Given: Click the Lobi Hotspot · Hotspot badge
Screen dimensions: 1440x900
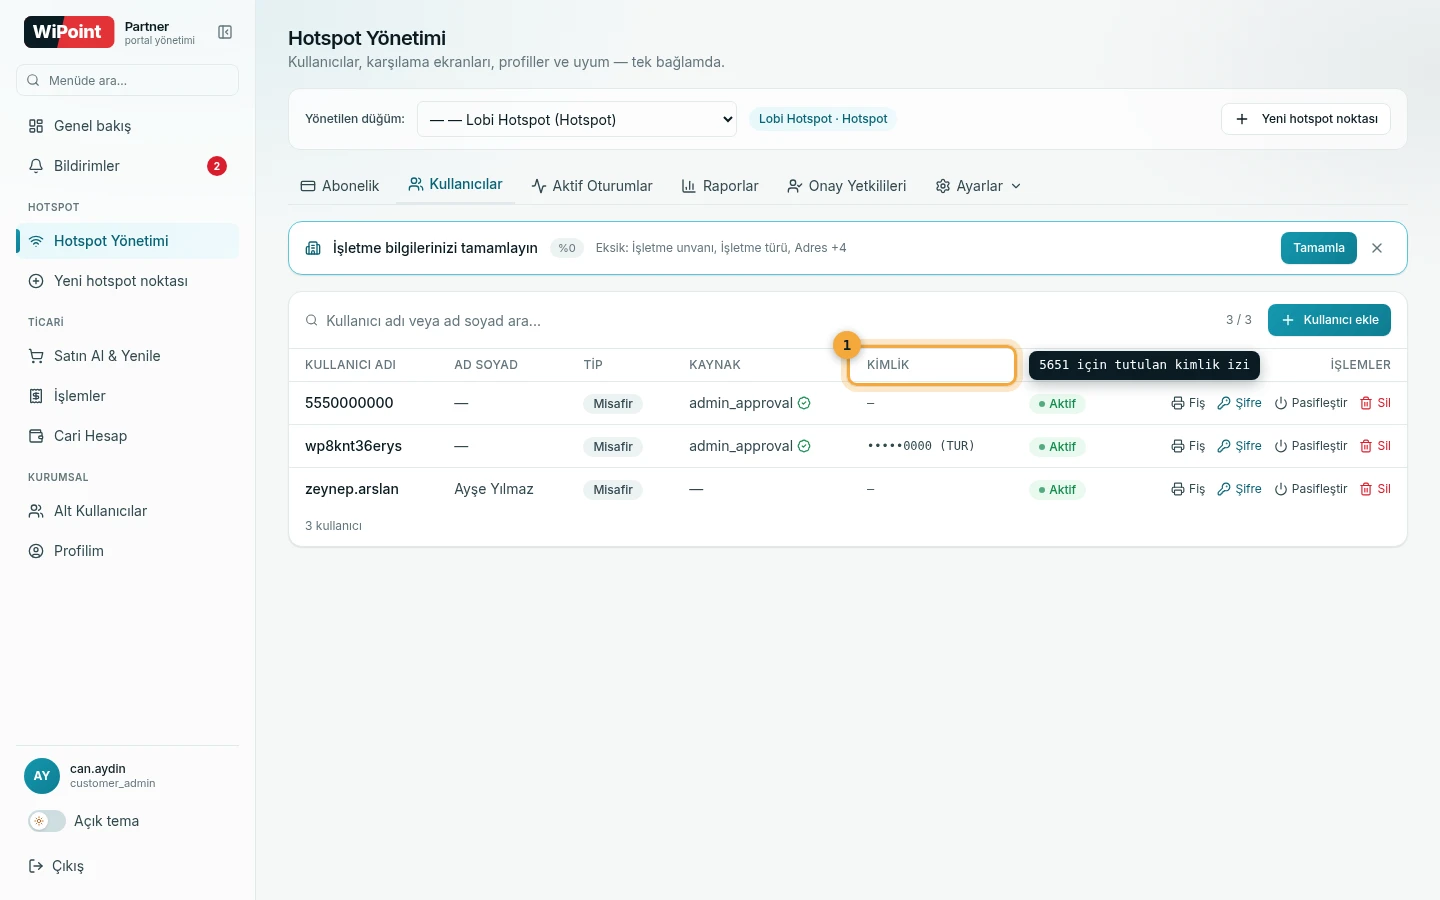Looking at the screenshot, I should coord(823,119).
